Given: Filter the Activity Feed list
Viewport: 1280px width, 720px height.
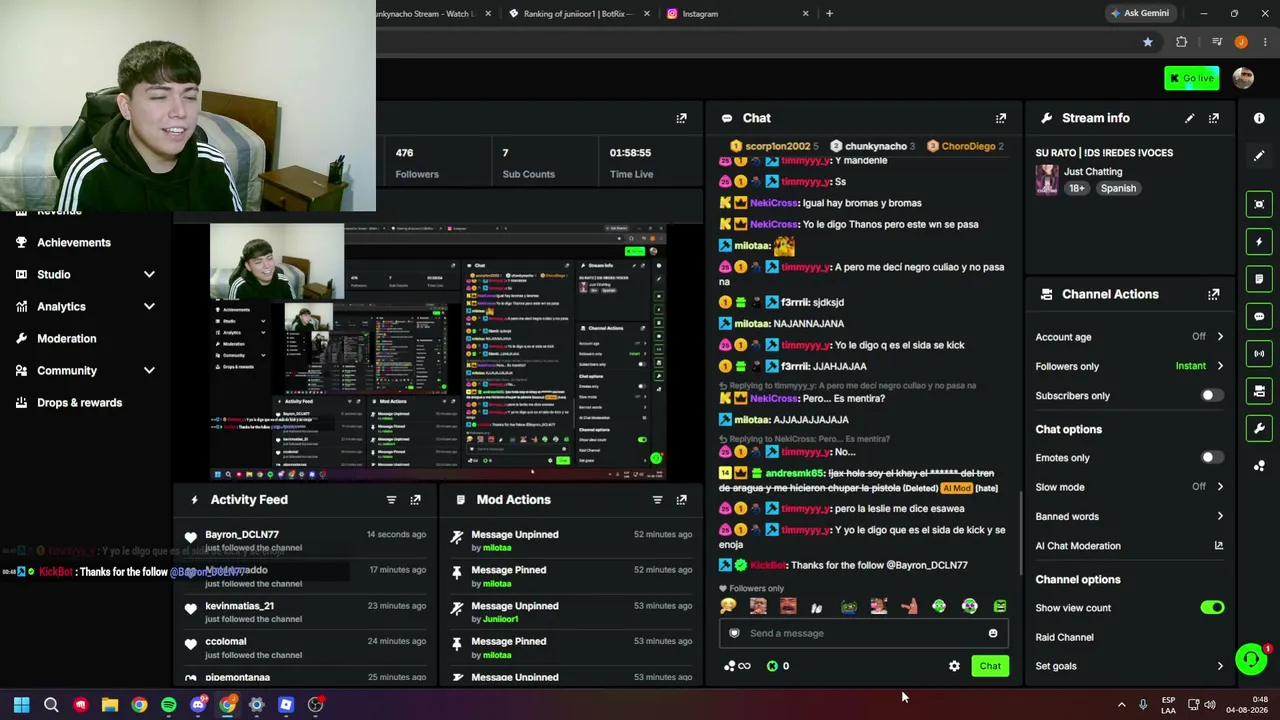Looking at the screenshot, I should coord(391,500).
